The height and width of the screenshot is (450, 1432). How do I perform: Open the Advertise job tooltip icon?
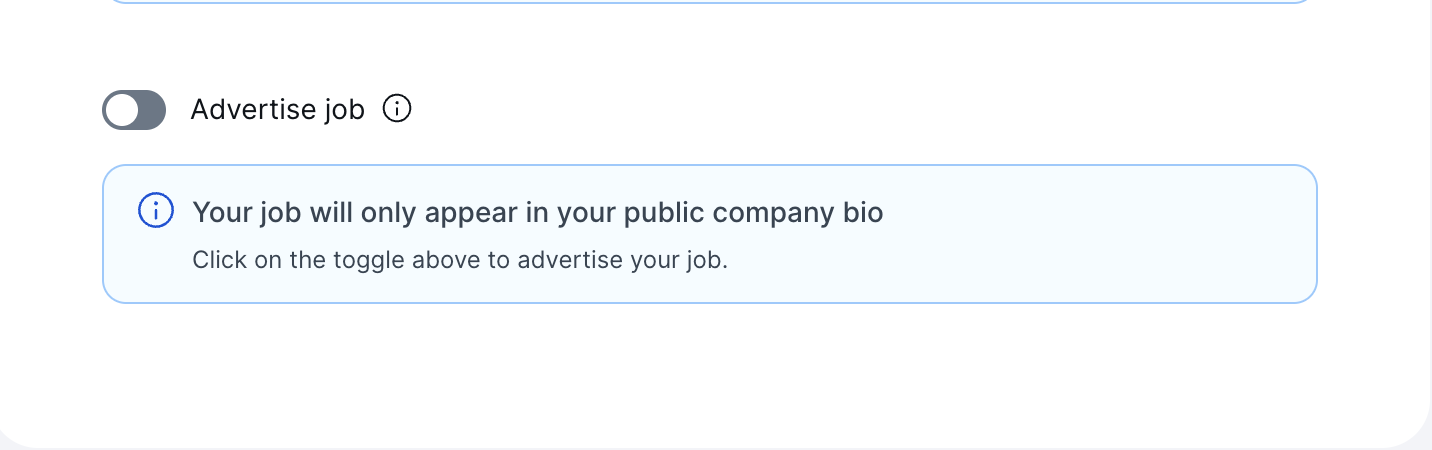397,108
